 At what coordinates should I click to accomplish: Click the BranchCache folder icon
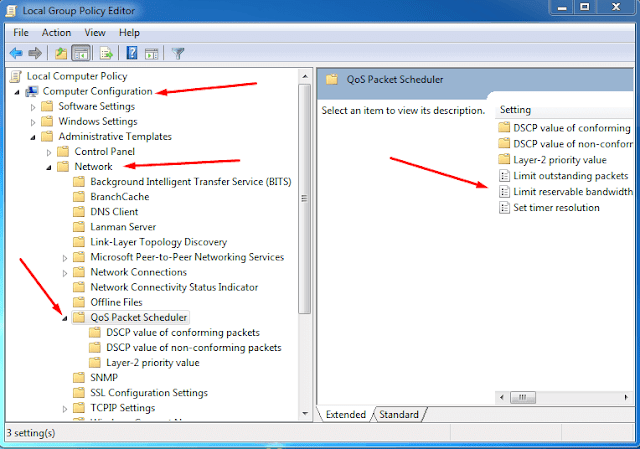(79, 197)
